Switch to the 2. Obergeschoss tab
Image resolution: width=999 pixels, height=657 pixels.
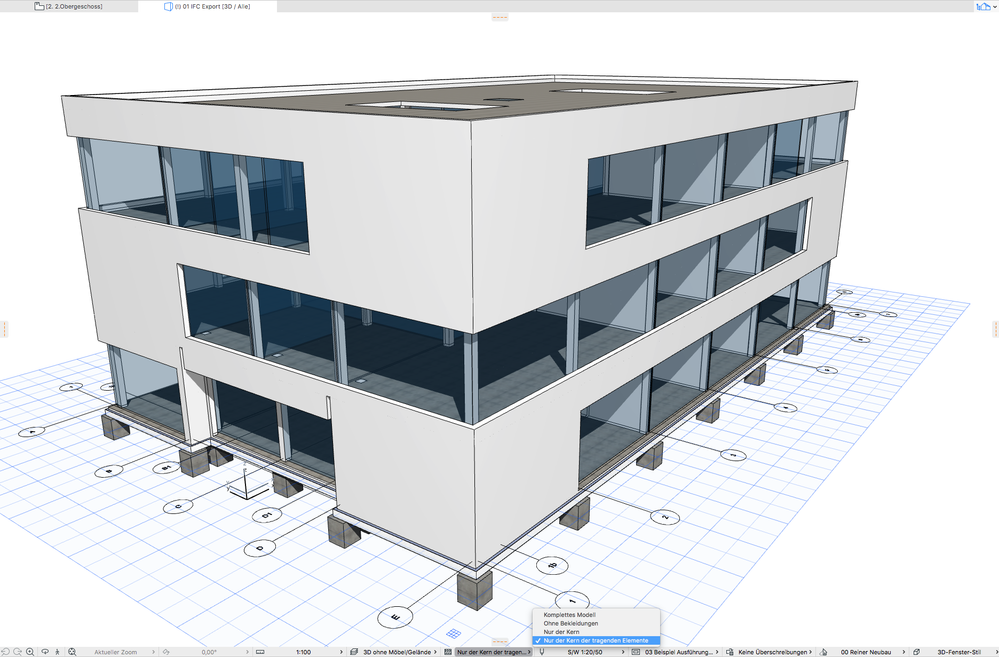[x=69, y=6]
